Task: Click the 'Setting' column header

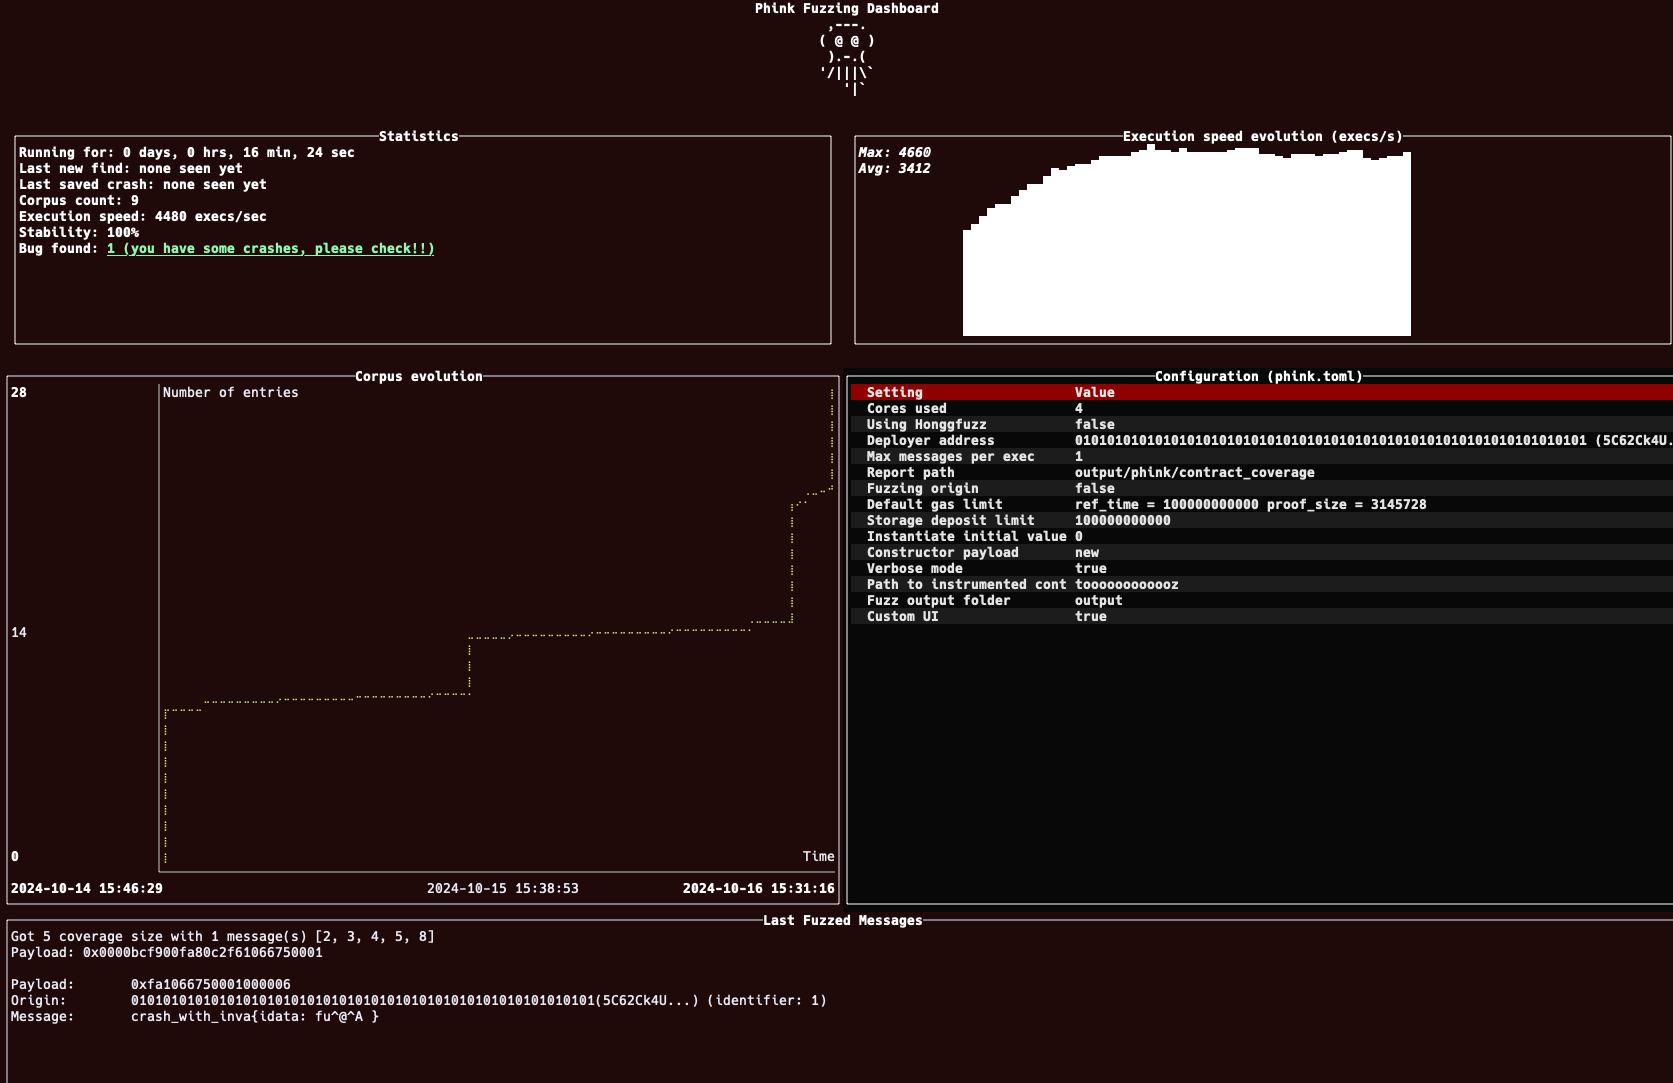Action: (894, 392)
